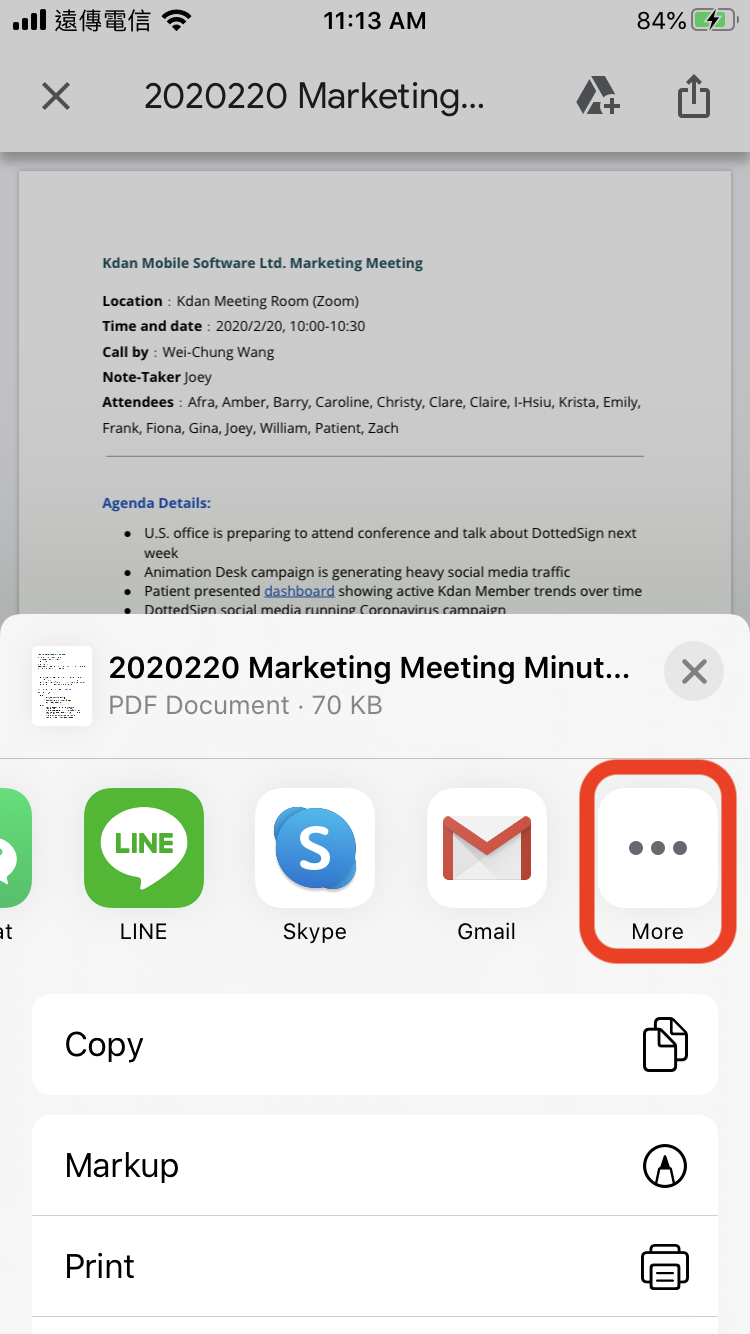Viewport: 750px width, 1334px height.
Task: Tap the Copy action
Action: point(375,1044)
